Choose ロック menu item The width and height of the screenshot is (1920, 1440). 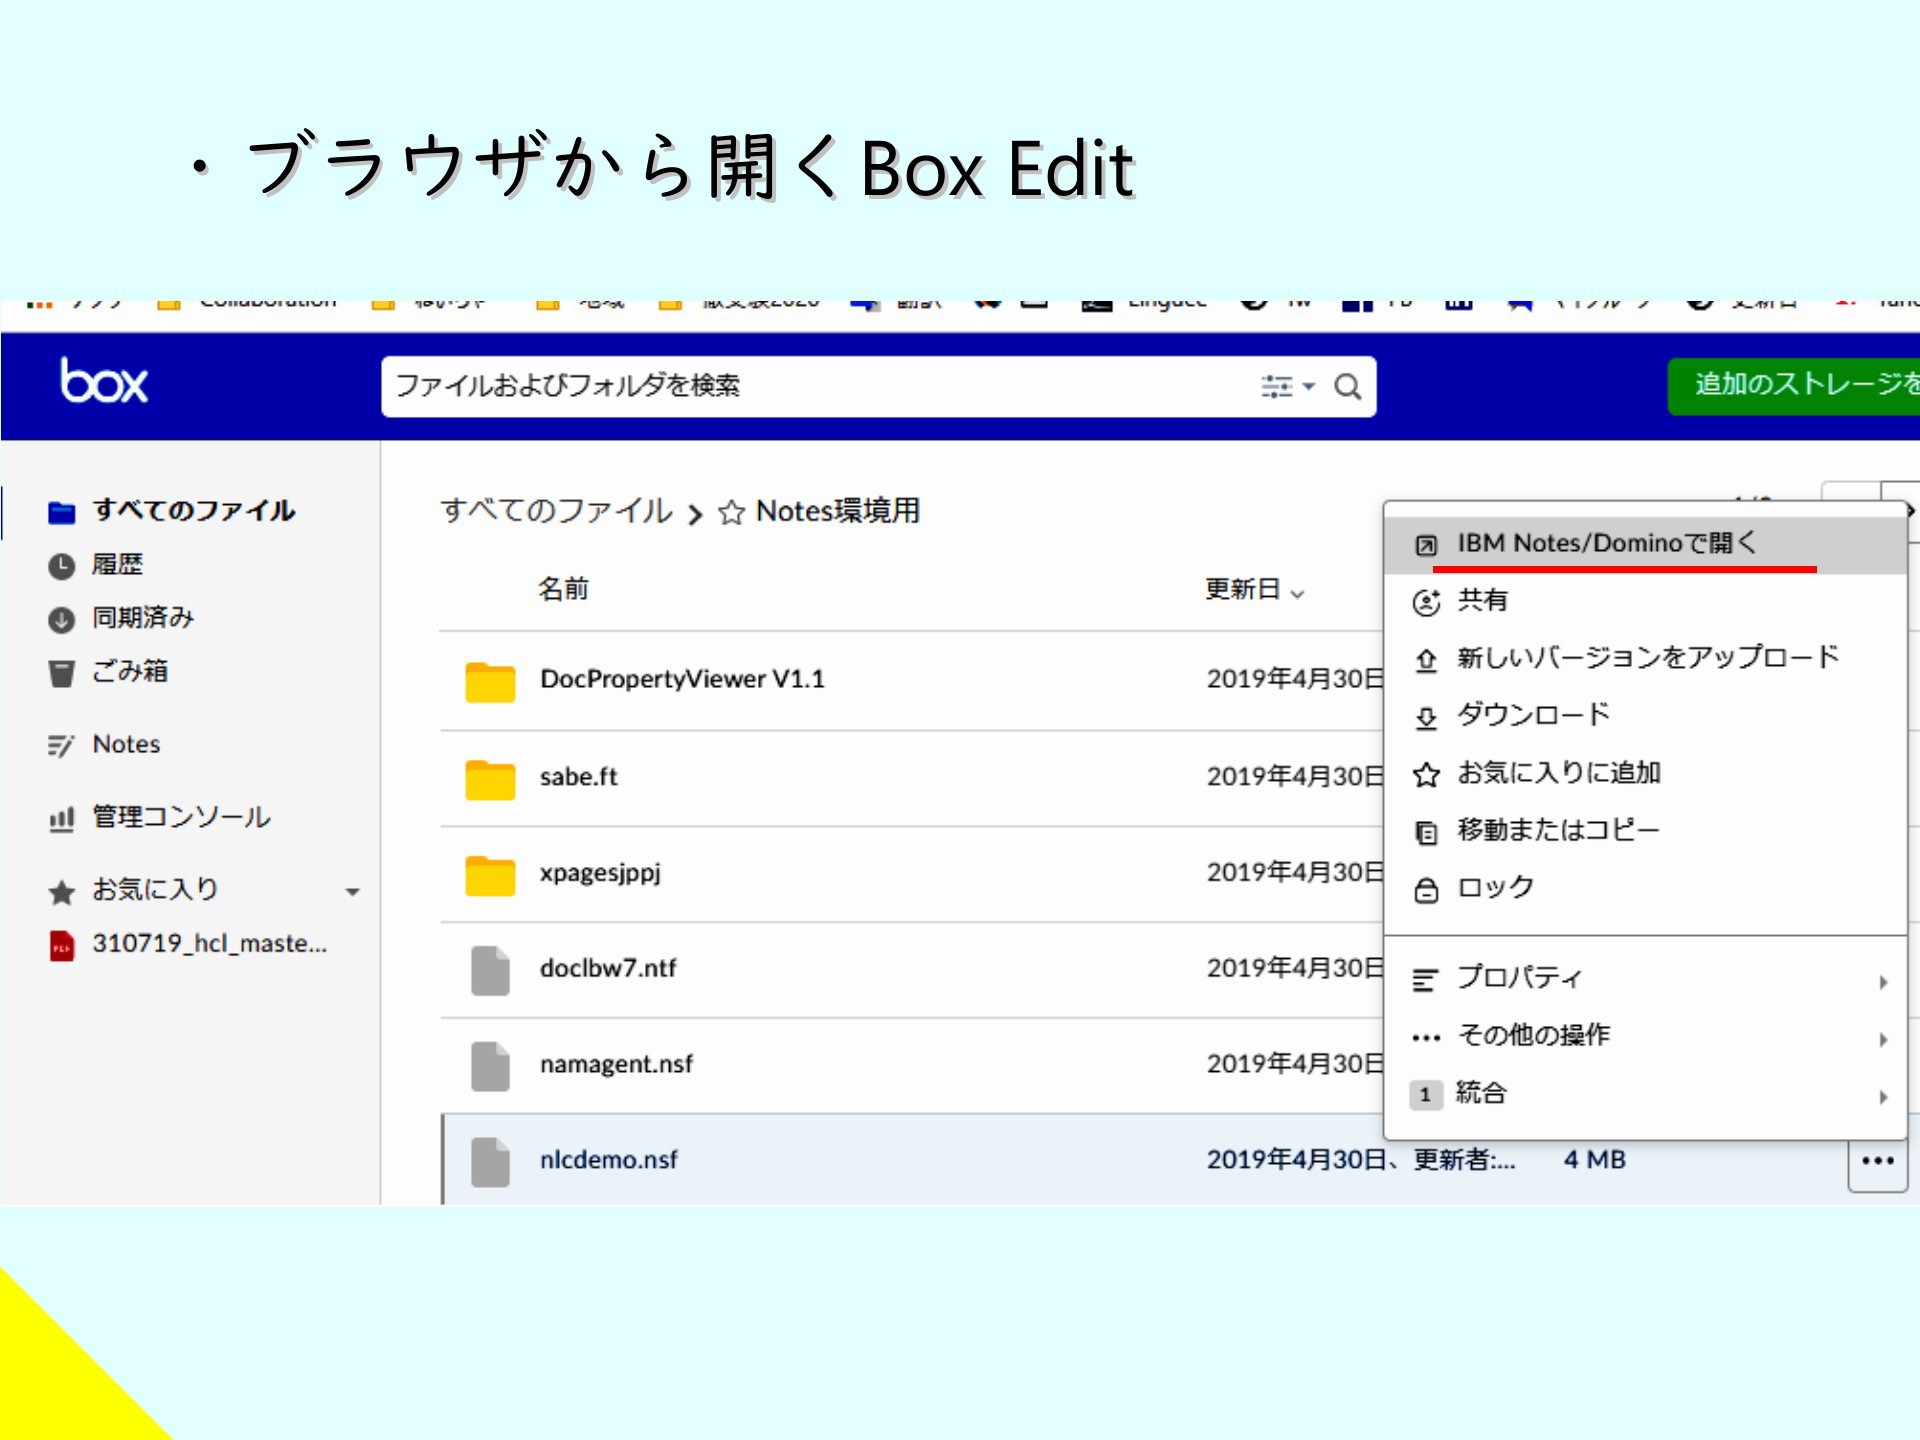pos(1645,888)
